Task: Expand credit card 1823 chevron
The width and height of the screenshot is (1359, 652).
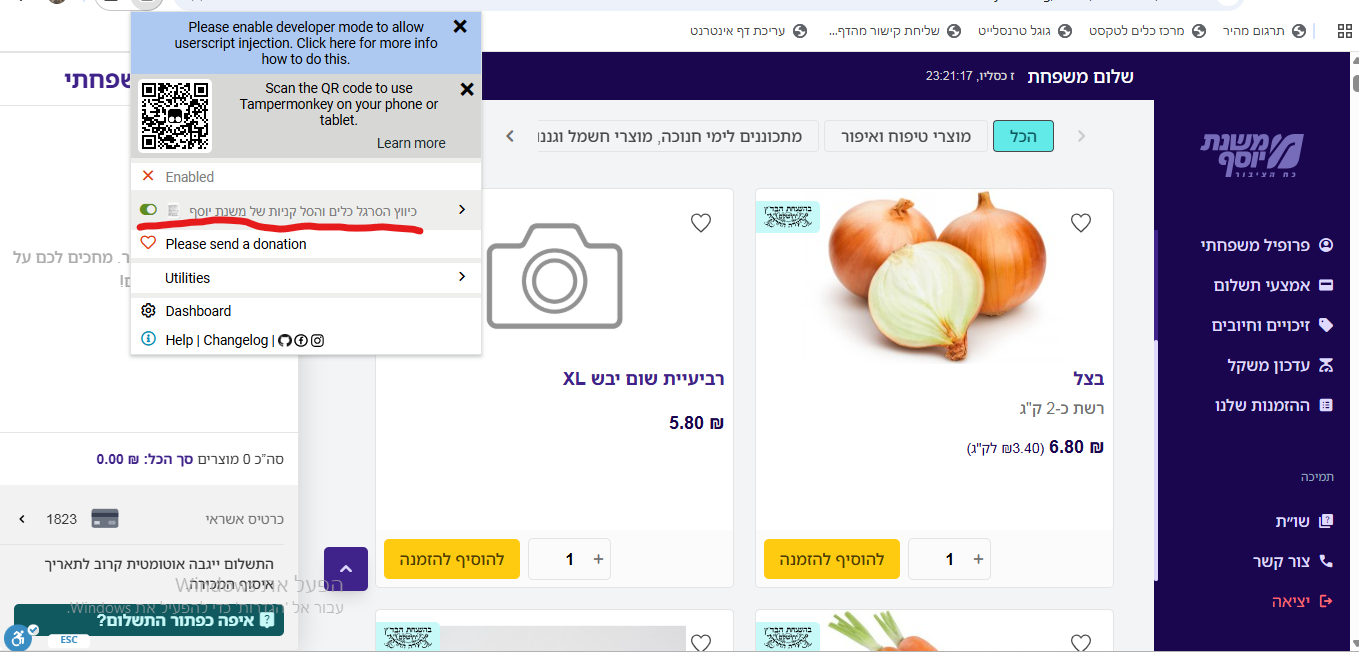Action: (21, 519)
